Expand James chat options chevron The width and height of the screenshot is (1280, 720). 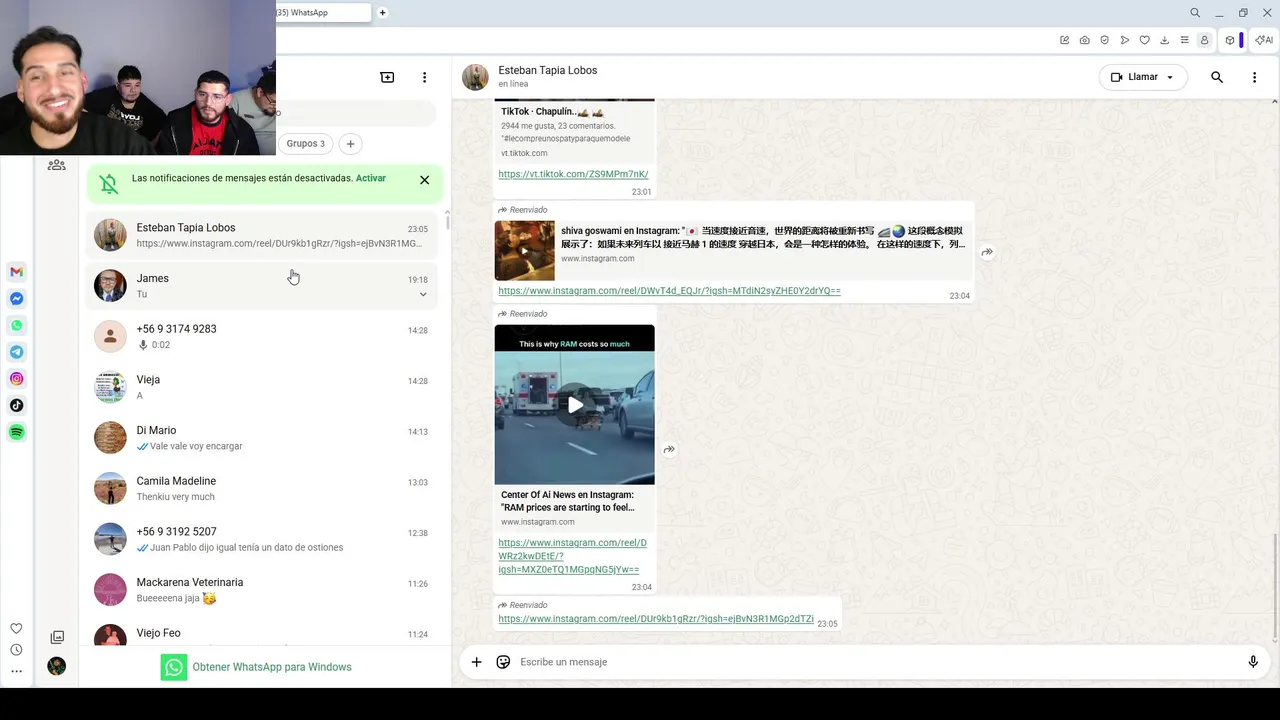coord(423,294)
